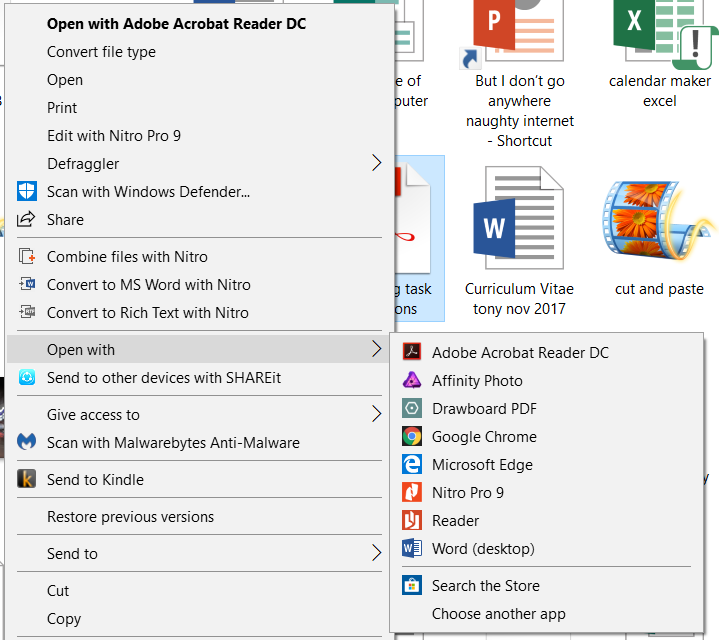The image size is (721, 640).
Task: Expand the Defraggler submenu arrow
Action: pyautogui.click(x=377, y=163)
